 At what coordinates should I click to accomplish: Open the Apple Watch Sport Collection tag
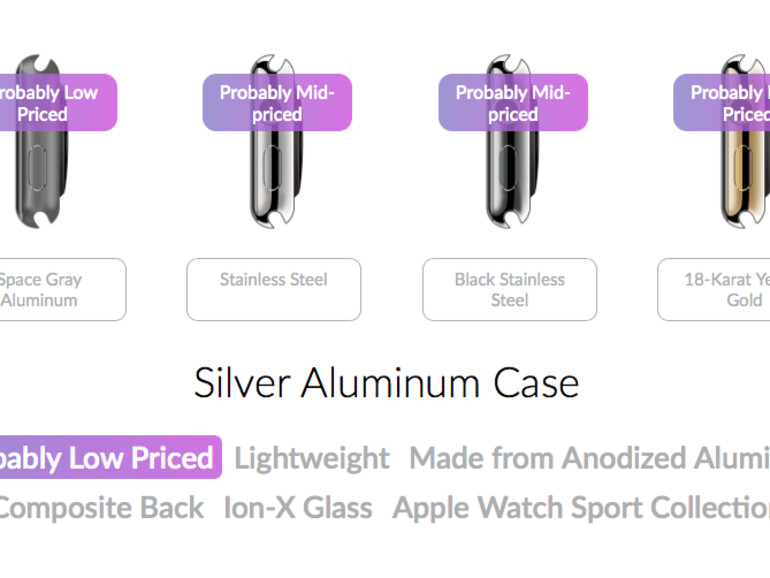coord(582,508)
